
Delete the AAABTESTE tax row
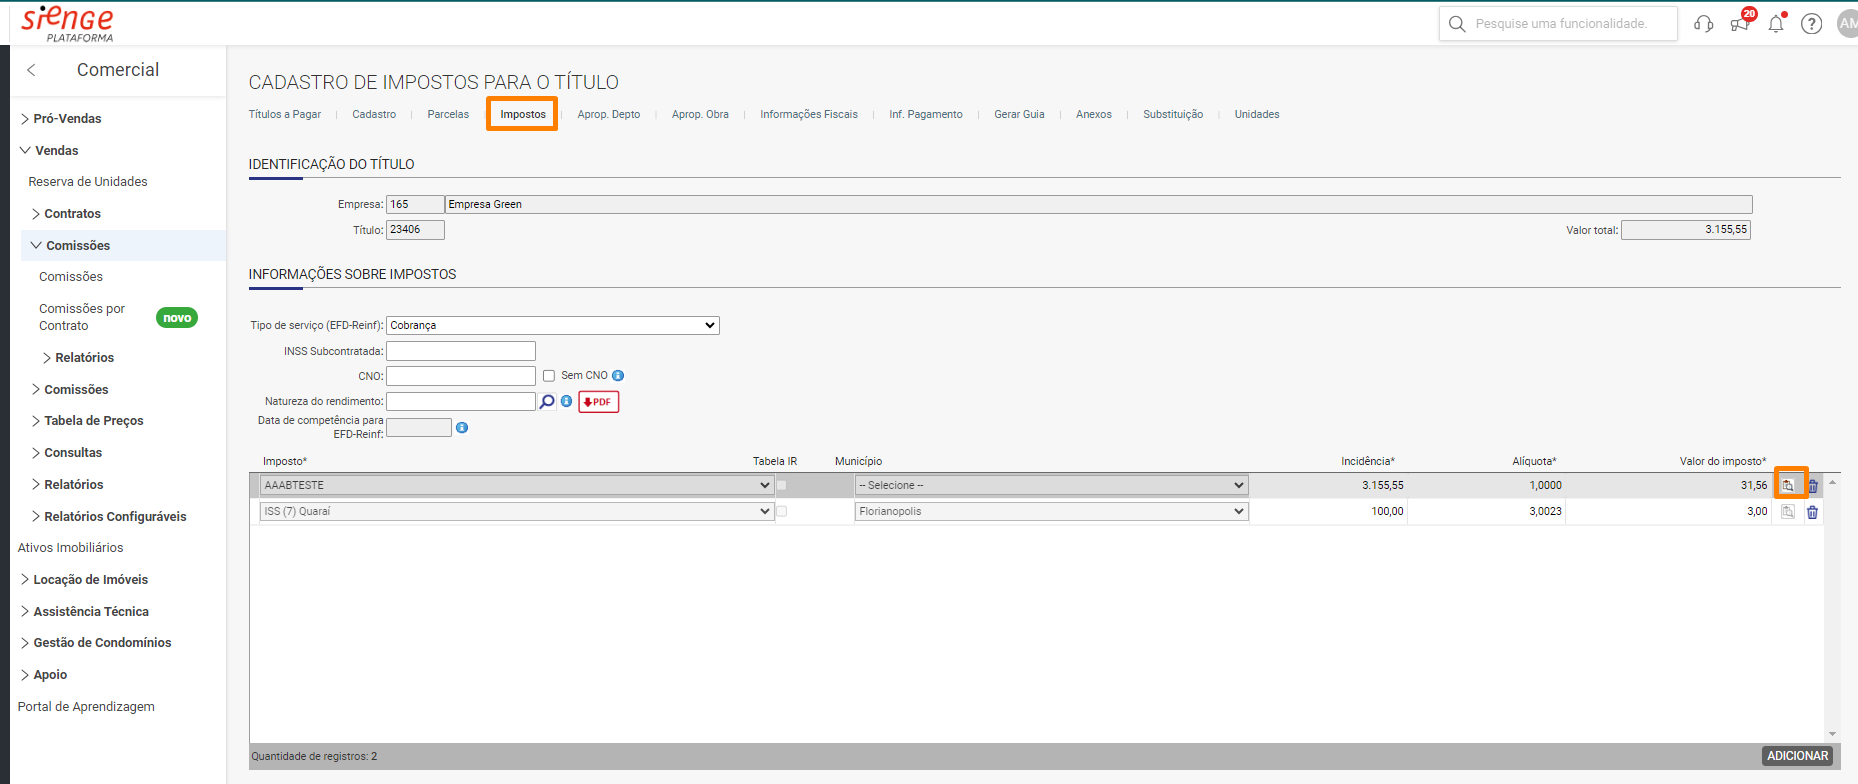click(x=1812, y=486)
